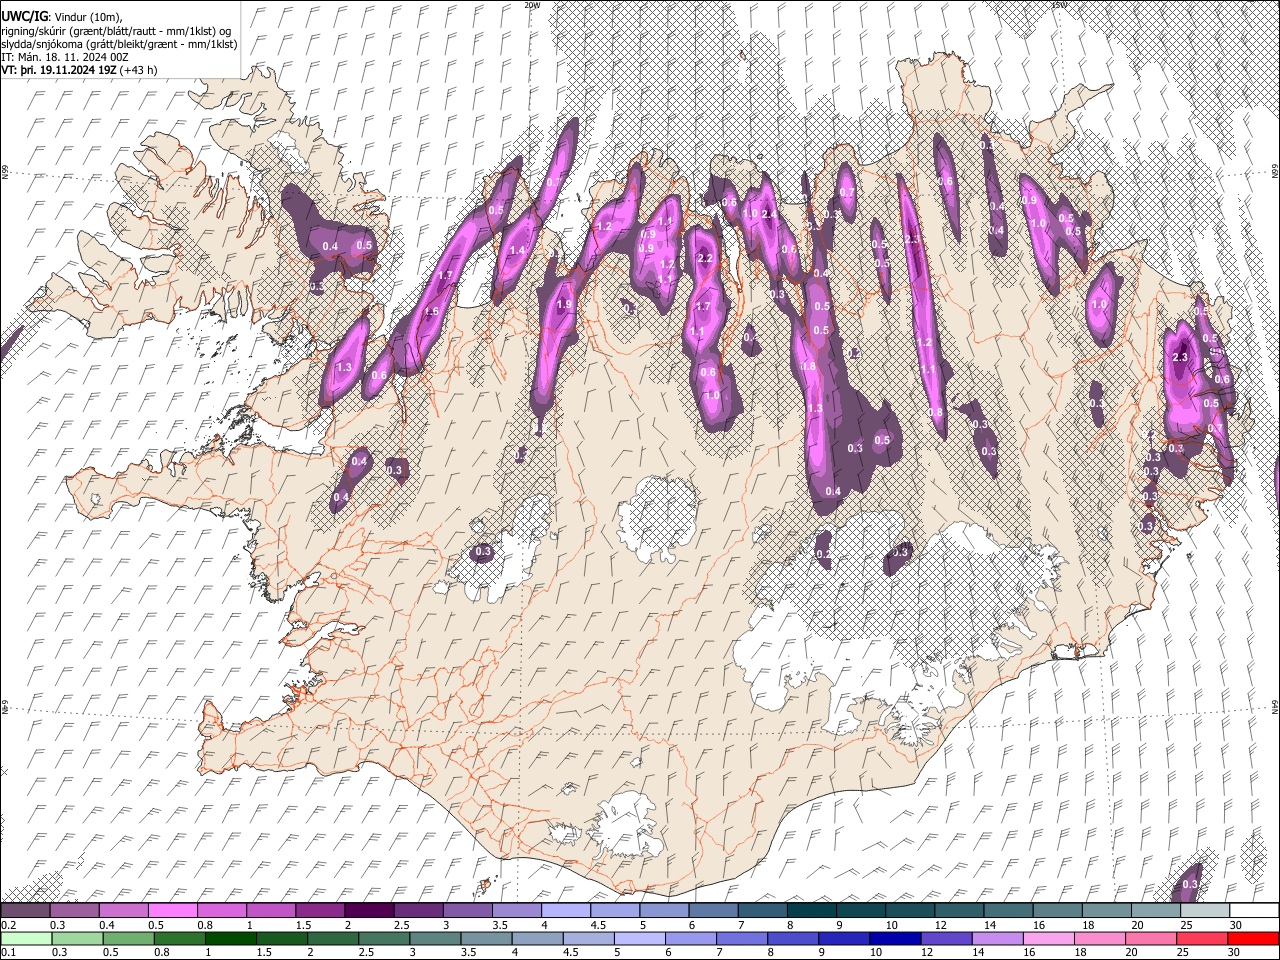
Task: Click the 'rigning/skúrir' legend description line
Action: pyautogui.click(x=116, y=31)
